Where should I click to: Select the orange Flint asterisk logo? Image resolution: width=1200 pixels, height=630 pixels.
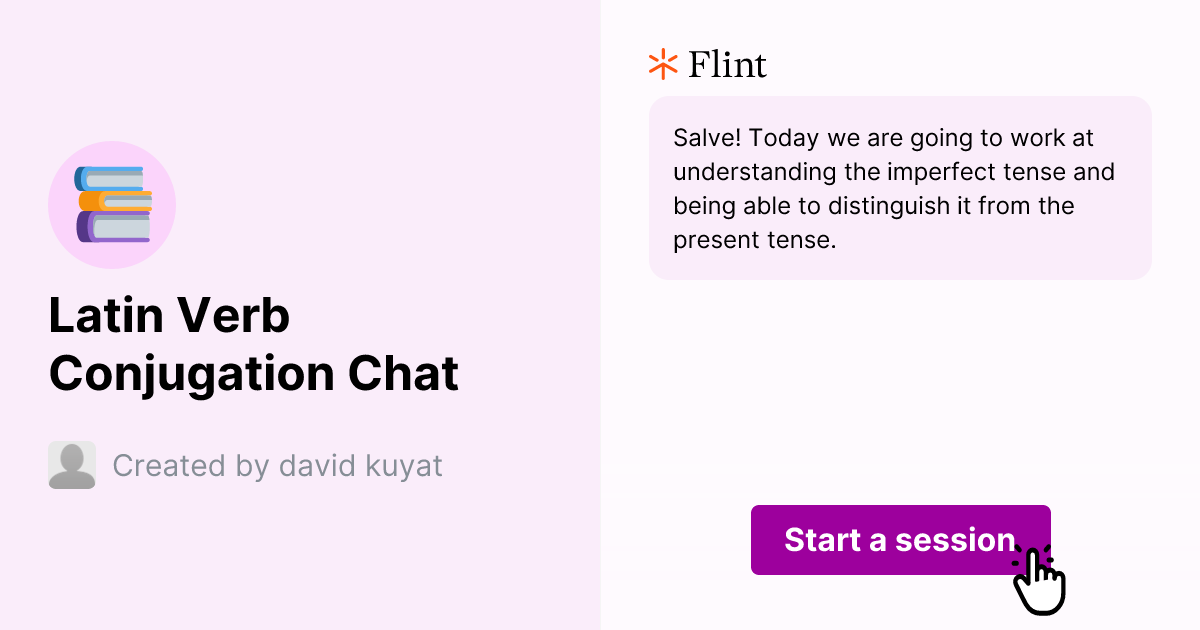pos(661,64)
